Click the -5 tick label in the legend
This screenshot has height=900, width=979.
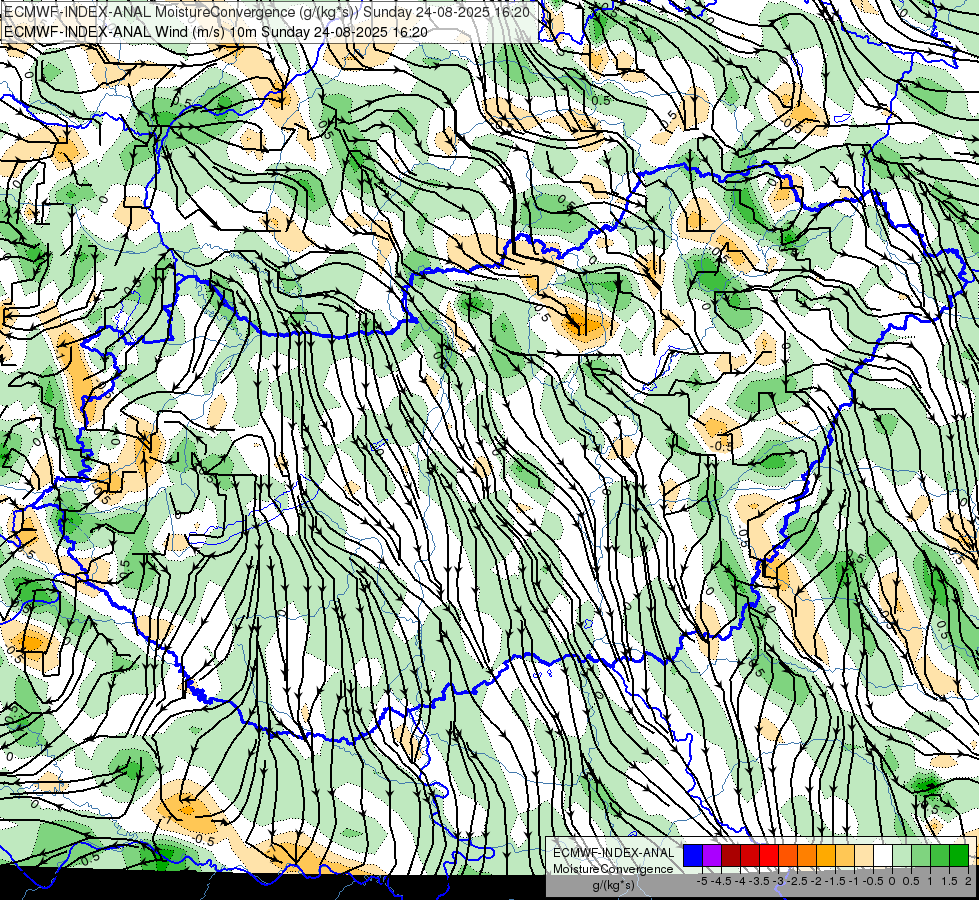point(702,881)
